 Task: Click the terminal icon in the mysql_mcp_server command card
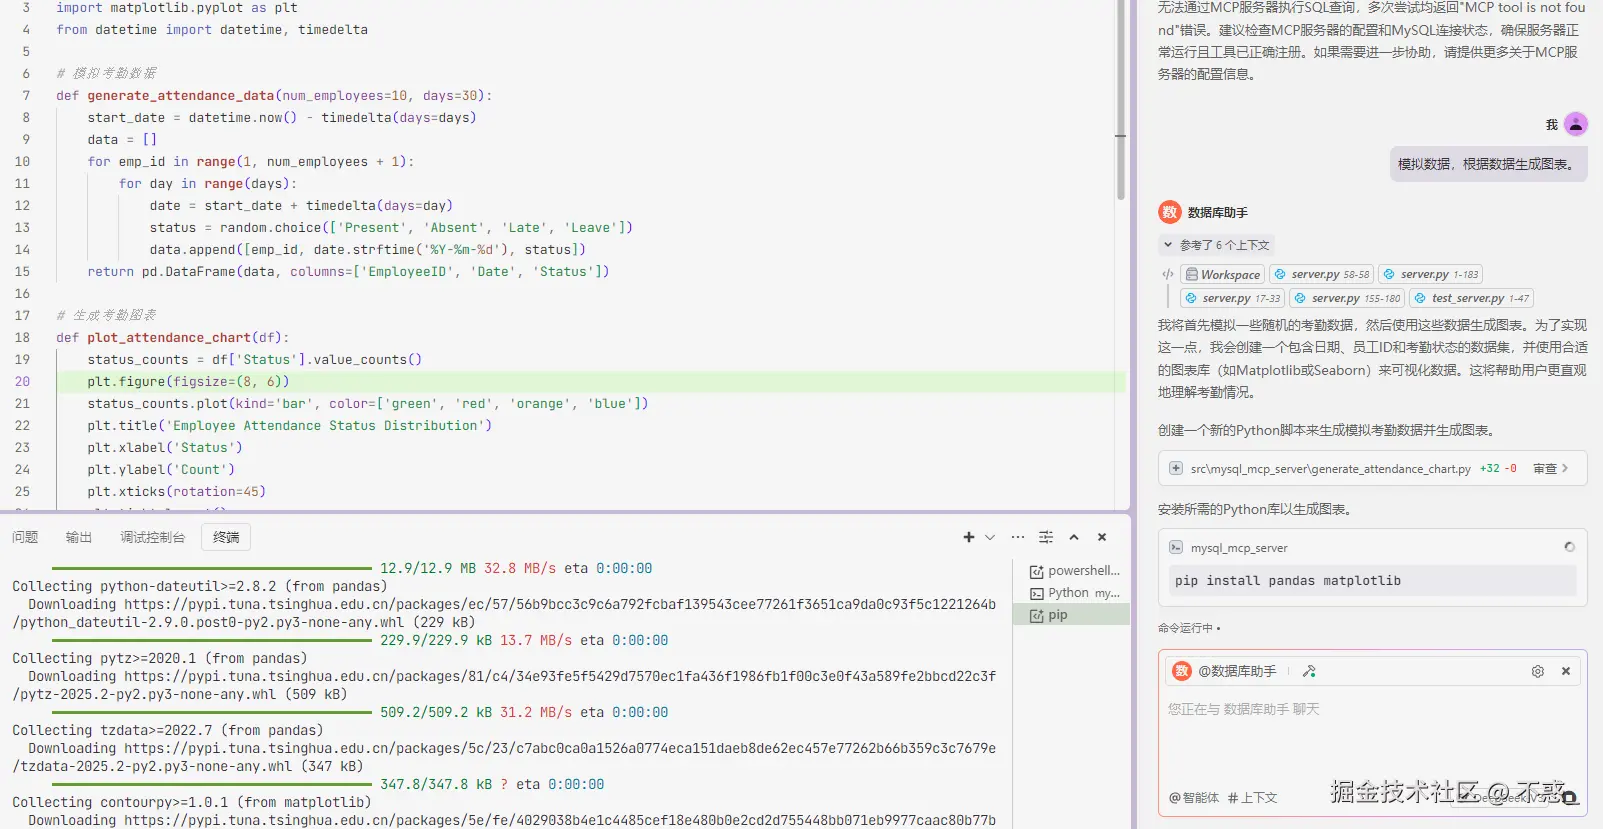[1176, 548]
